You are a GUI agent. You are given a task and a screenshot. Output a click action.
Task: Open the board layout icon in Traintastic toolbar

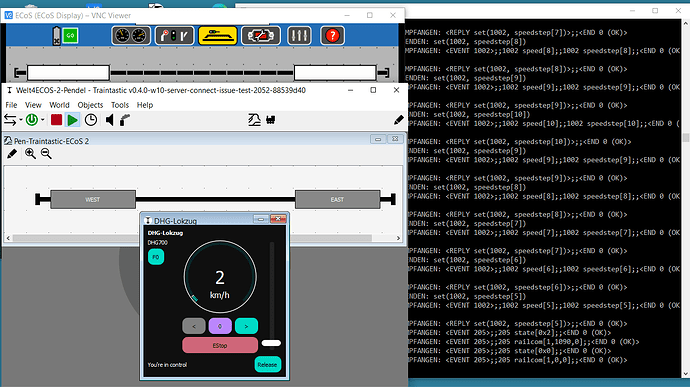click(254, 120)
